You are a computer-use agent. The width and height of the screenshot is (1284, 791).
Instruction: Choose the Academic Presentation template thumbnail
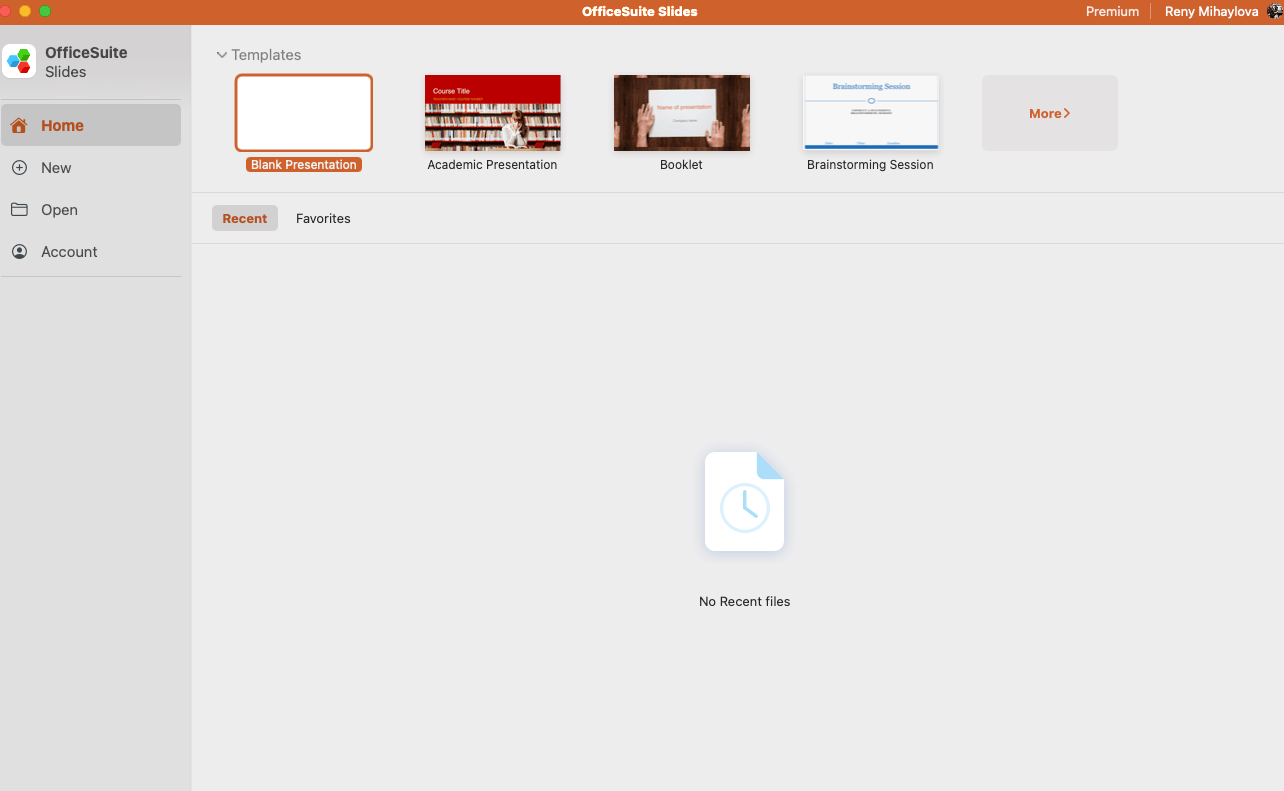click(492, 113)
